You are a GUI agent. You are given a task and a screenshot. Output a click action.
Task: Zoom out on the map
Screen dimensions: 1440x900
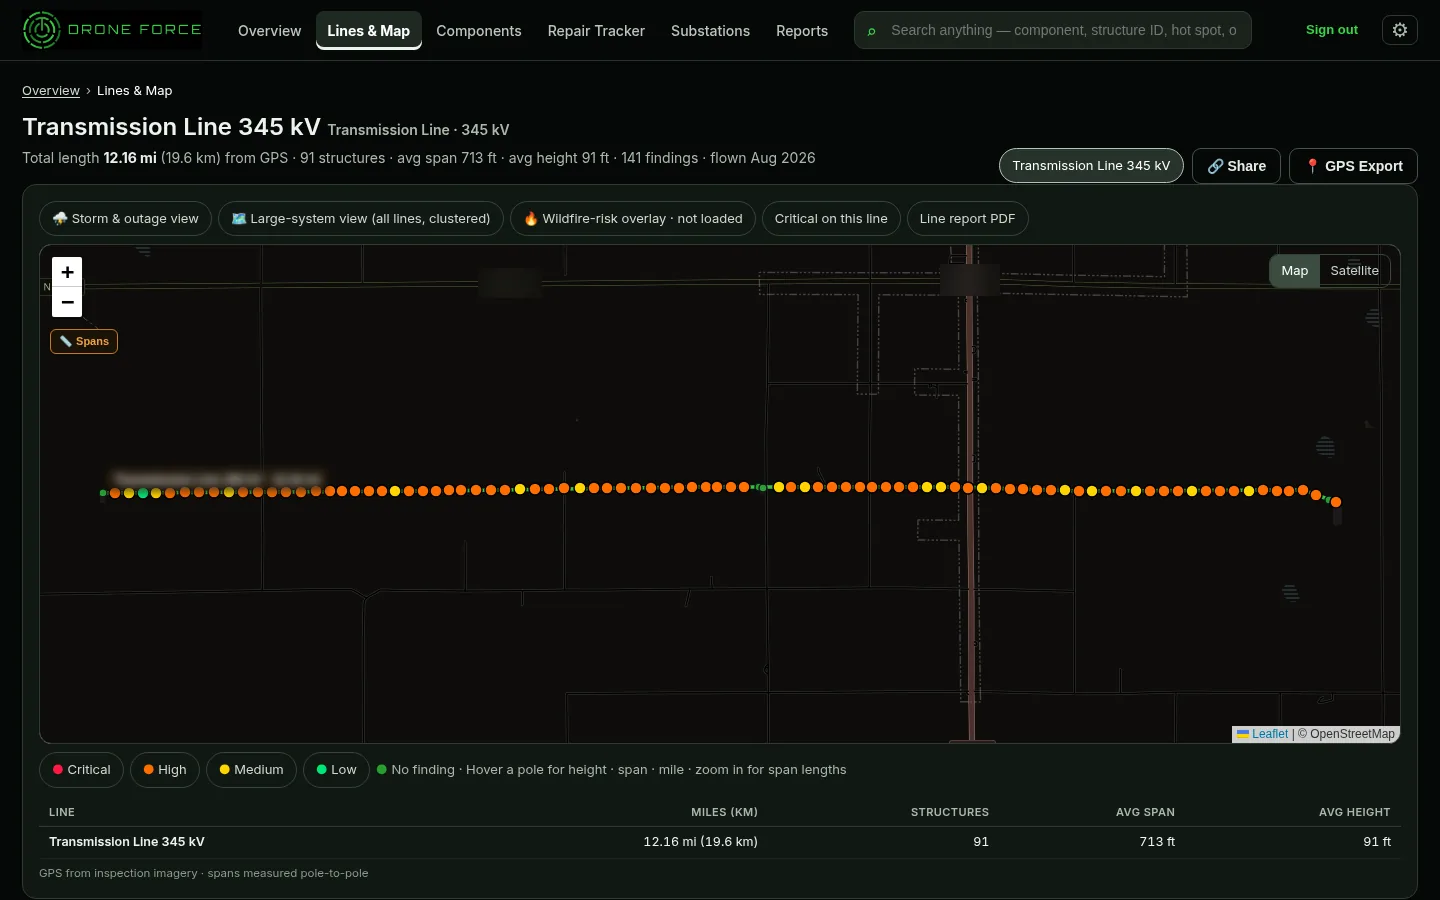click(67, 302)
